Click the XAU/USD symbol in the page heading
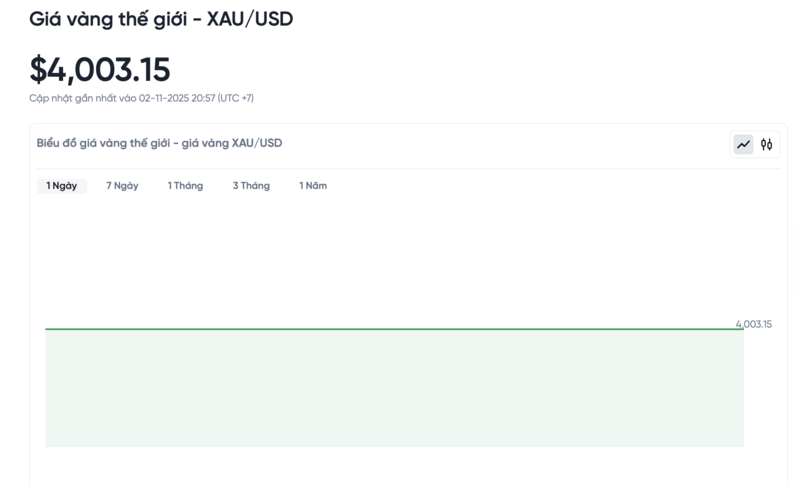Viewport: 800px width, 486px height. (250, 19)
